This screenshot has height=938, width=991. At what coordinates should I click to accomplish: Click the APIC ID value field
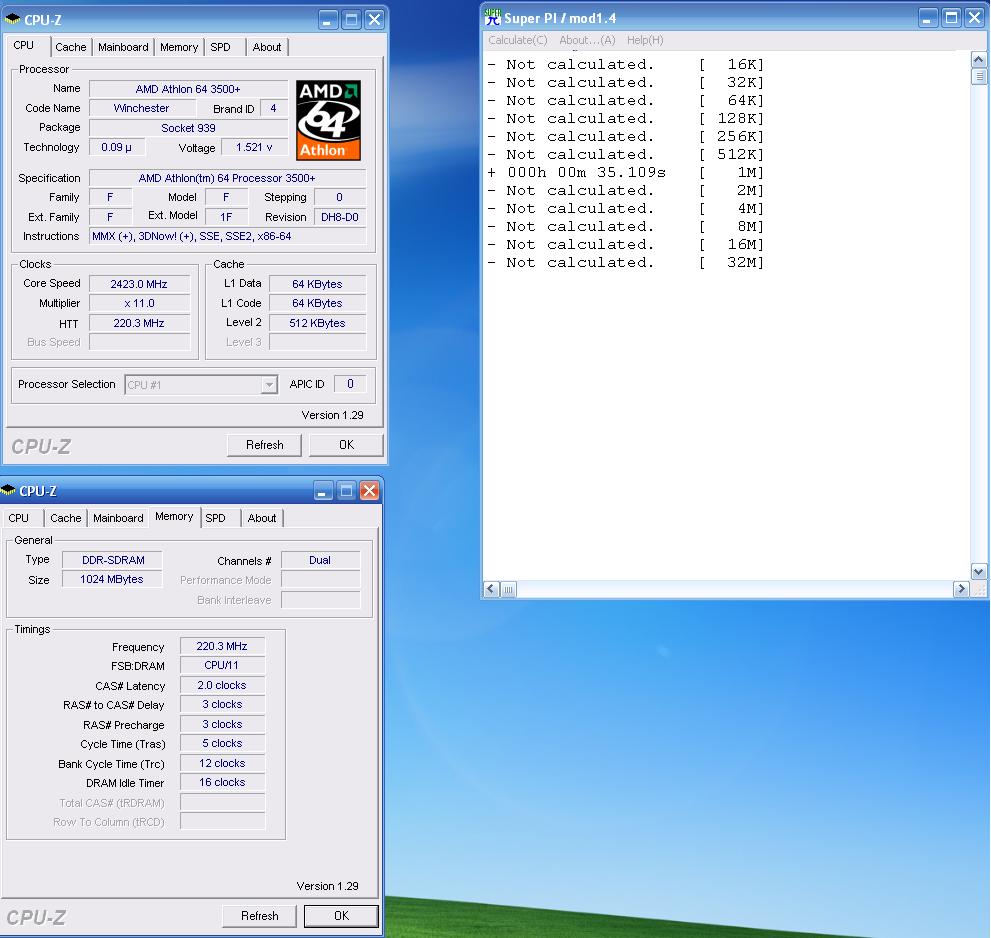pos(350,384)
